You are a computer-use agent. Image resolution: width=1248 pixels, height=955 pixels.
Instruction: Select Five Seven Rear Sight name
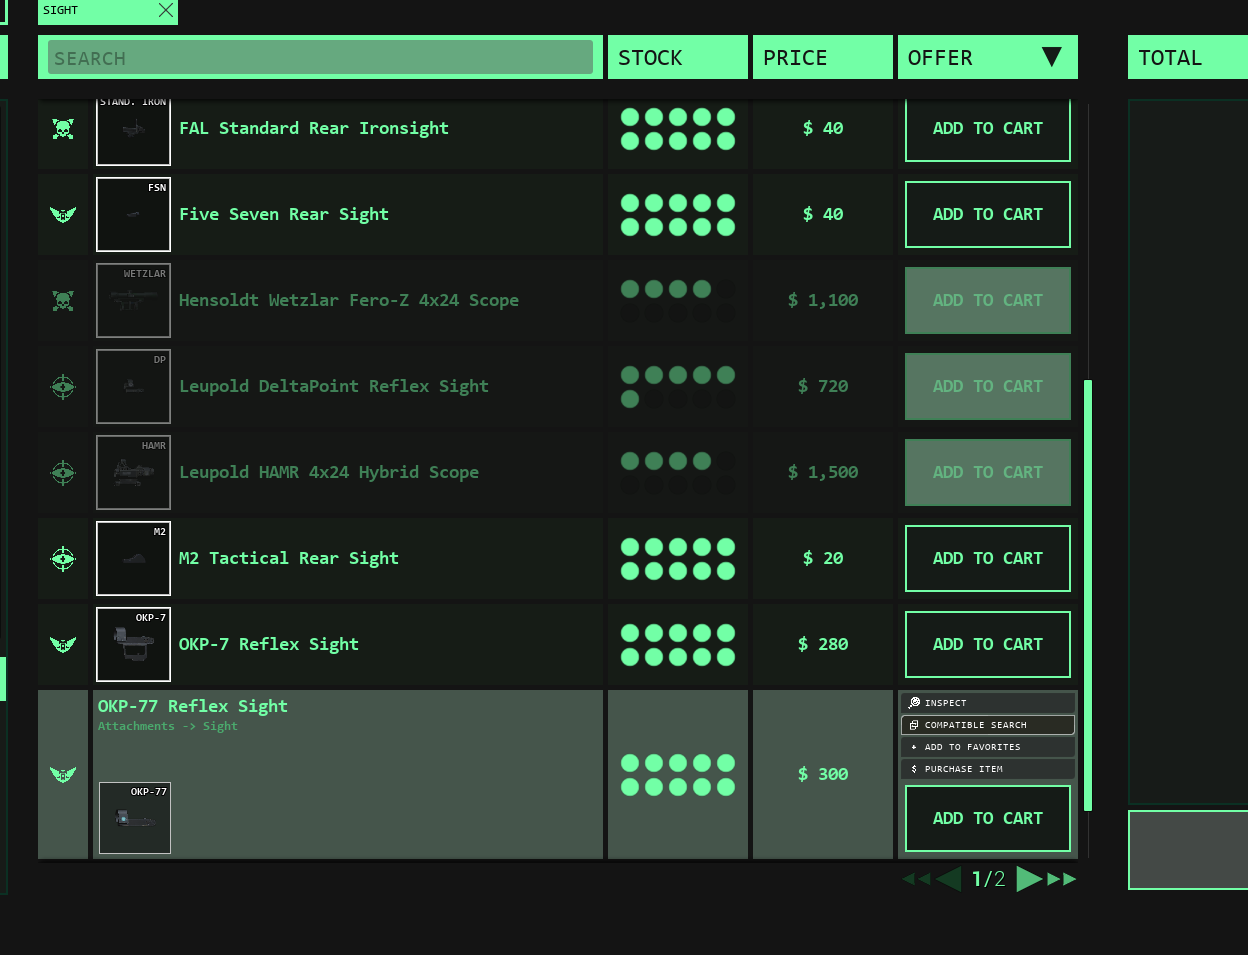[284, 214]
